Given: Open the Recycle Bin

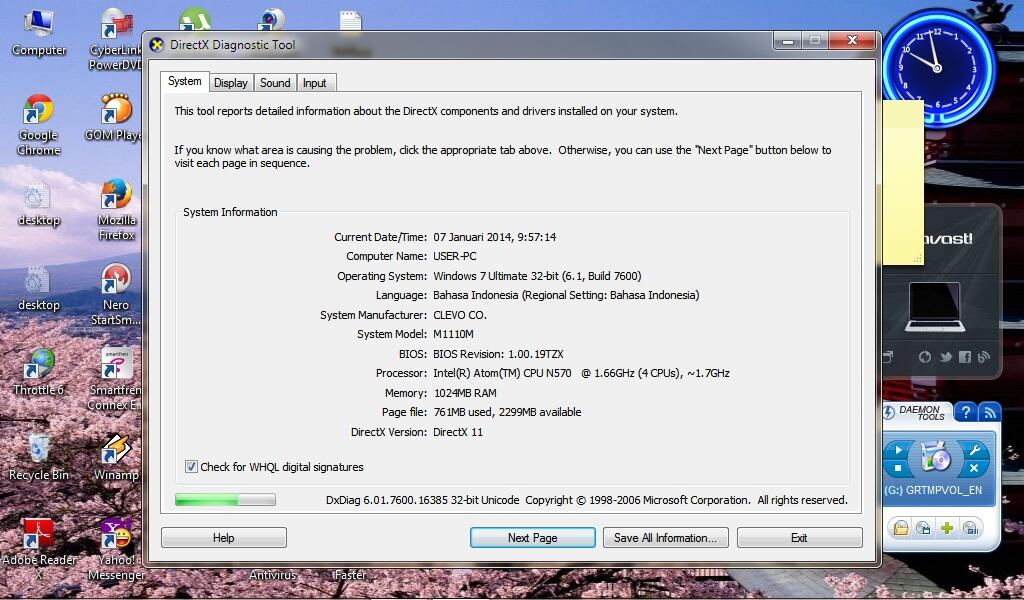Looking at the screenshot, I should tap(39, 457).
